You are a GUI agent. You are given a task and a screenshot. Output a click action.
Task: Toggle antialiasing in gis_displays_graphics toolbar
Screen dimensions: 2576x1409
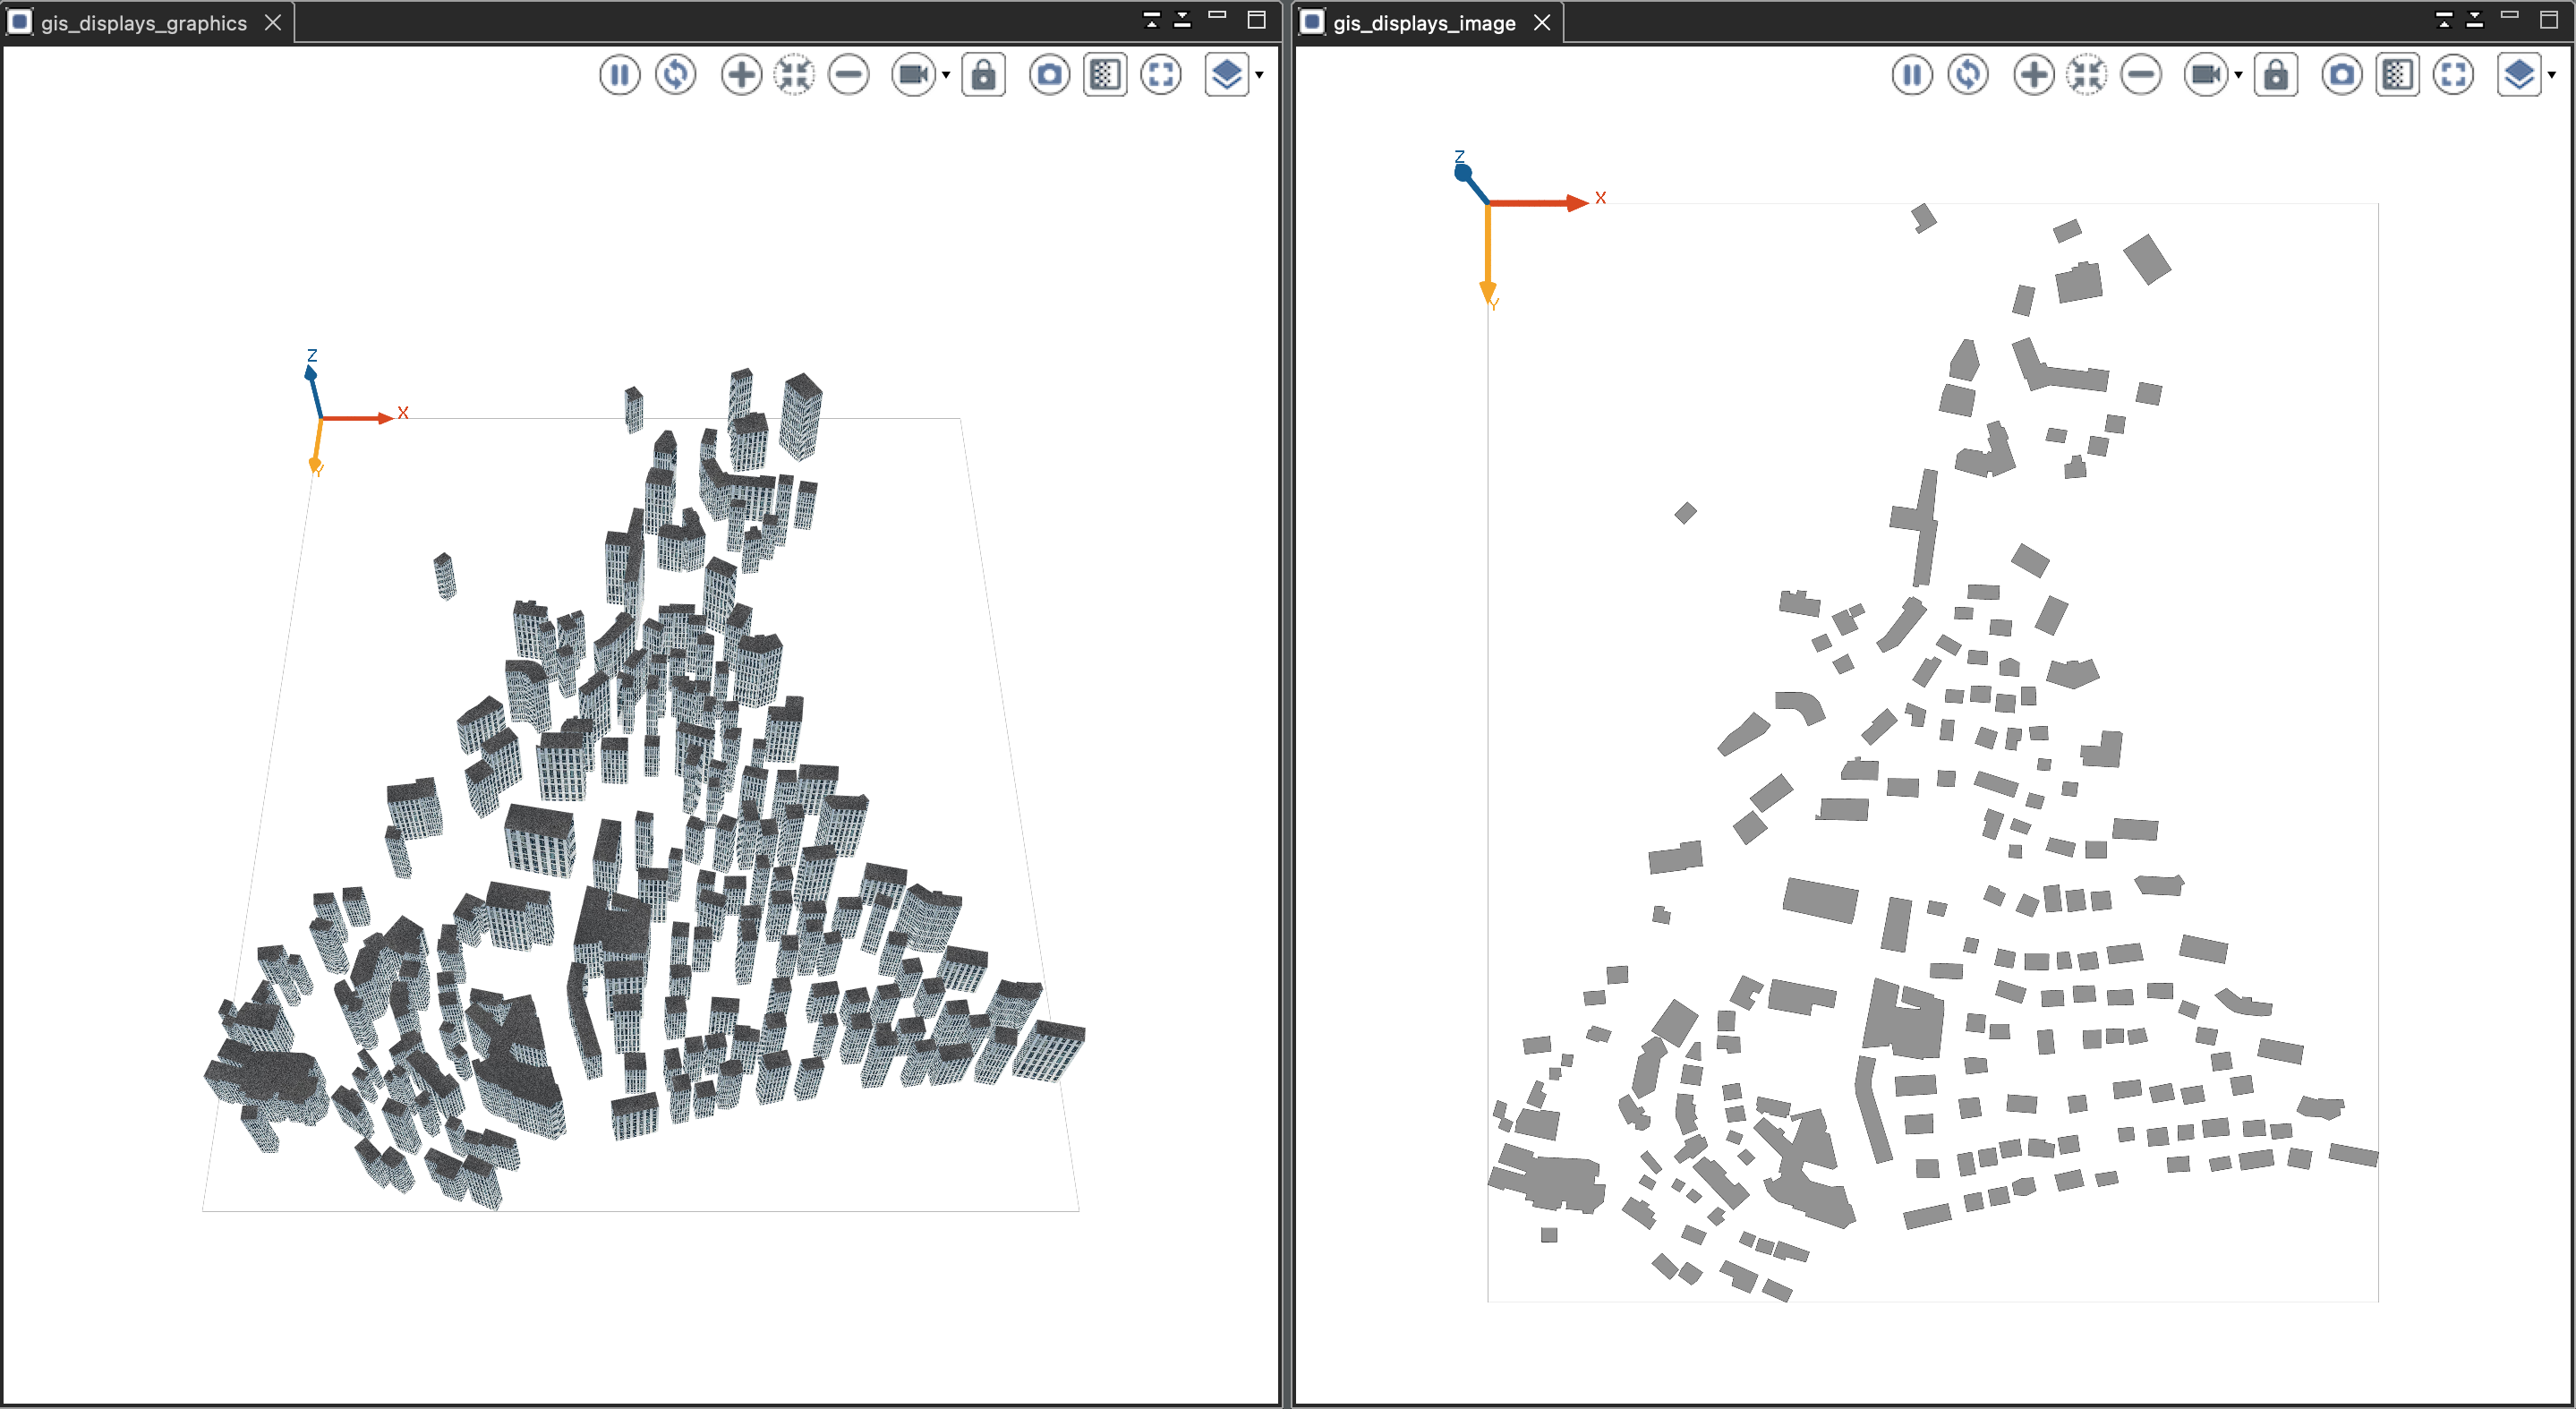[x=1105, y=75]
